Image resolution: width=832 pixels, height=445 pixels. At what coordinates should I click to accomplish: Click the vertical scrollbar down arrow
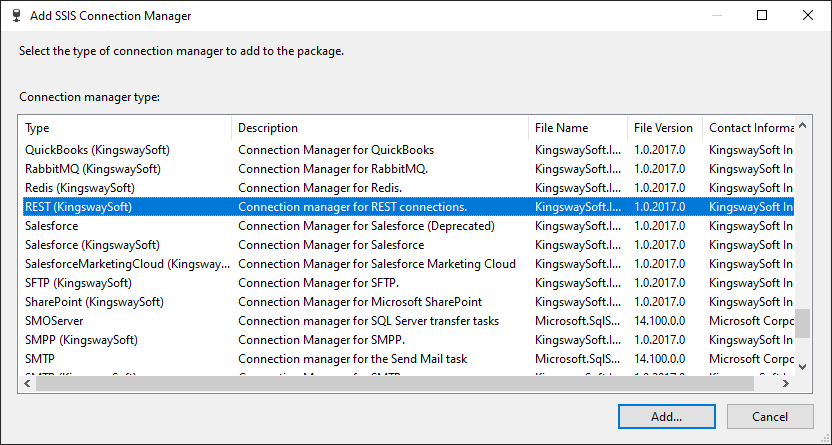point(802,367)
